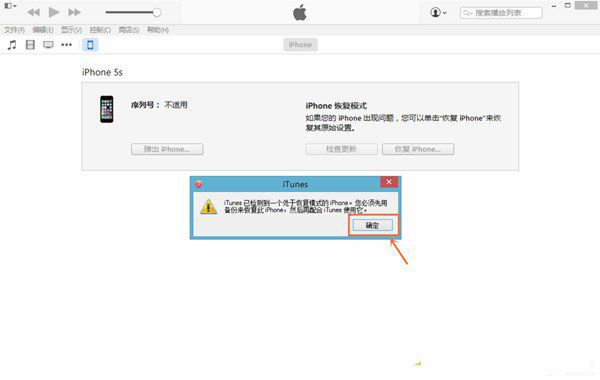The width and height of the screenshot is (600, 380).
Task: Click 确定 in the iTunes dialog
Action: (x=373, y=225)
